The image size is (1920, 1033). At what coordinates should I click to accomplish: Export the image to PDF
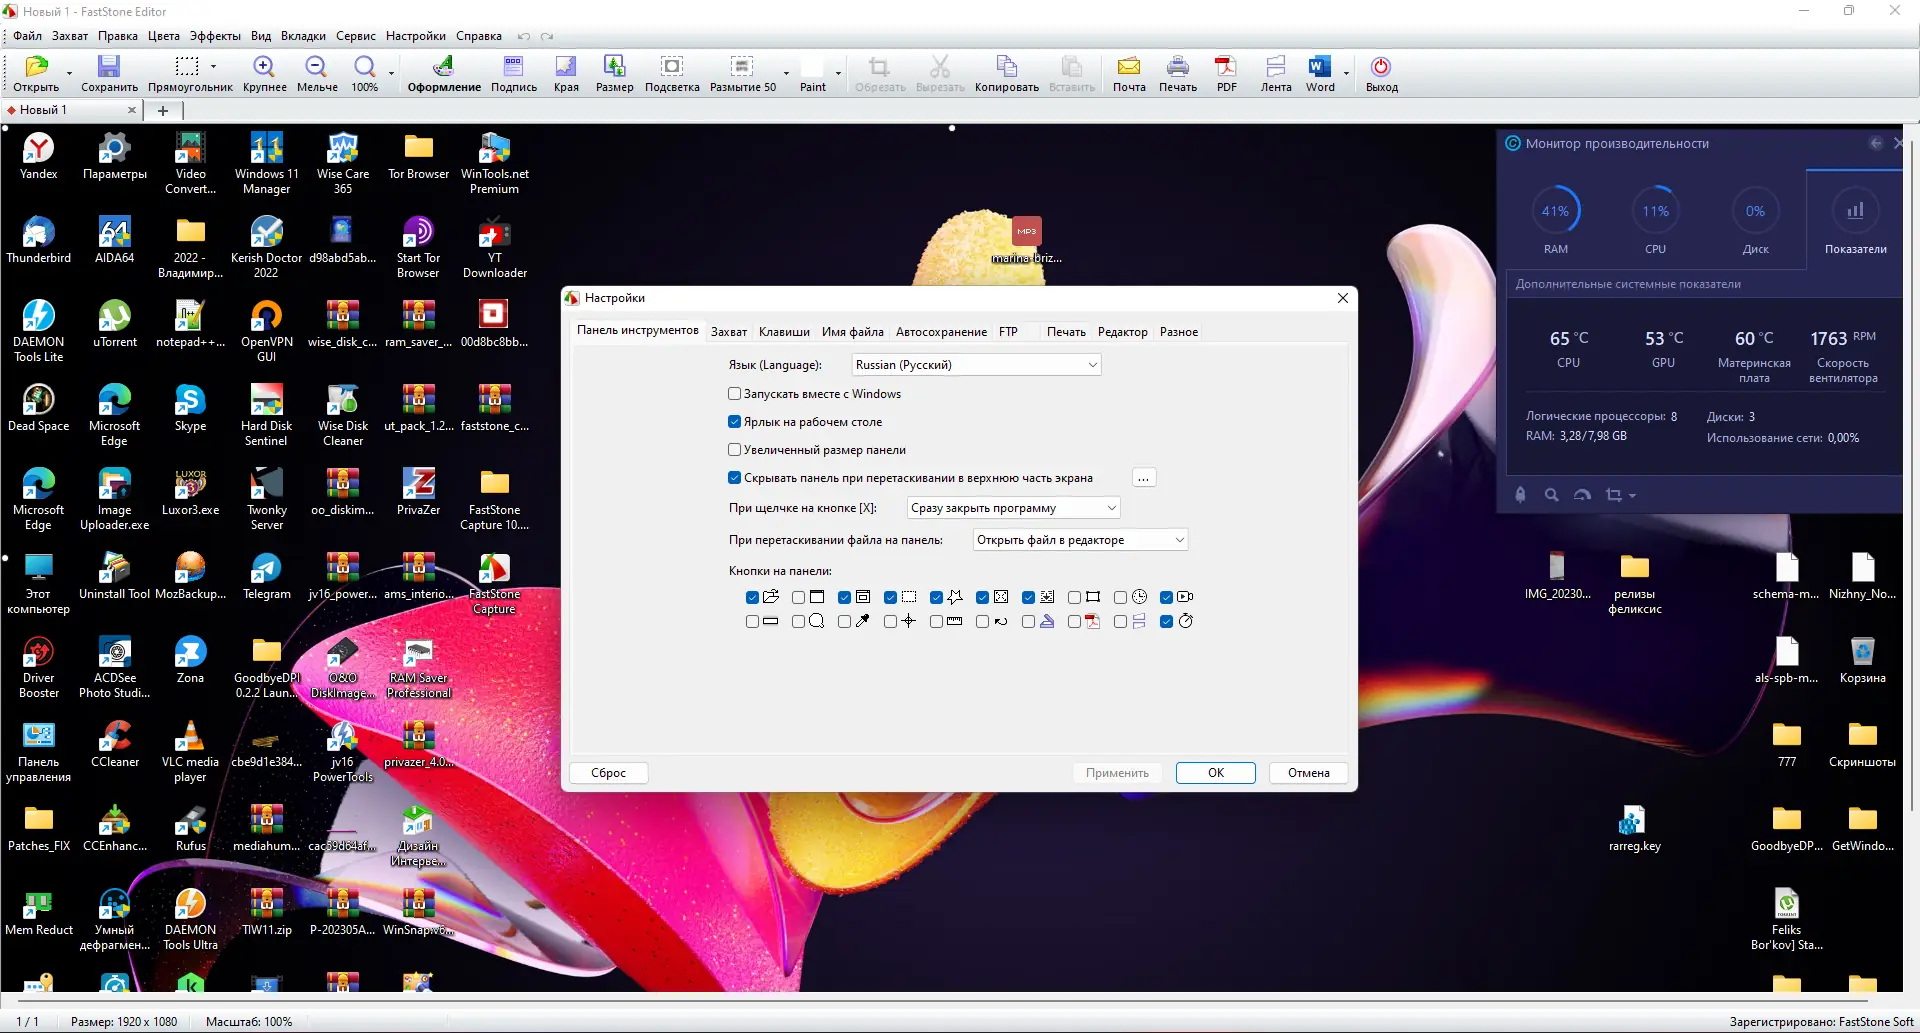pyautogui.click(x=1226, y=73)
